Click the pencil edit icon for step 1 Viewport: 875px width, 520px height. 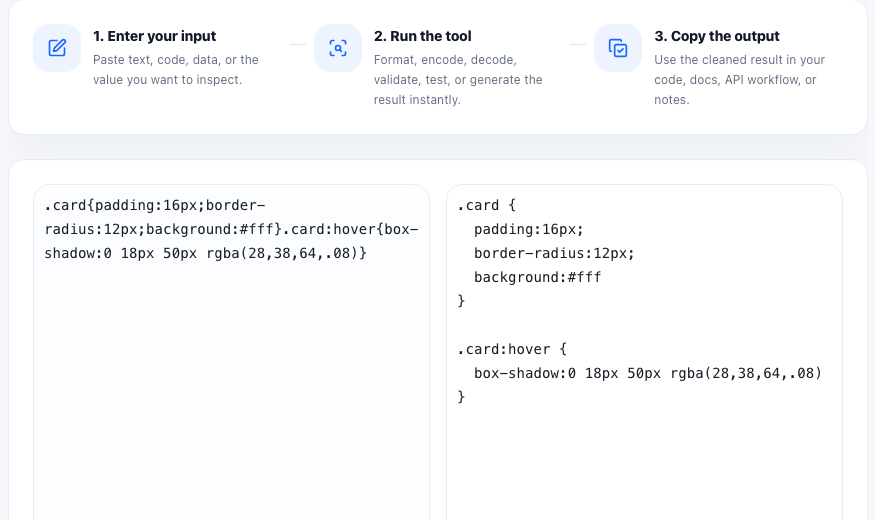(57, 48)
